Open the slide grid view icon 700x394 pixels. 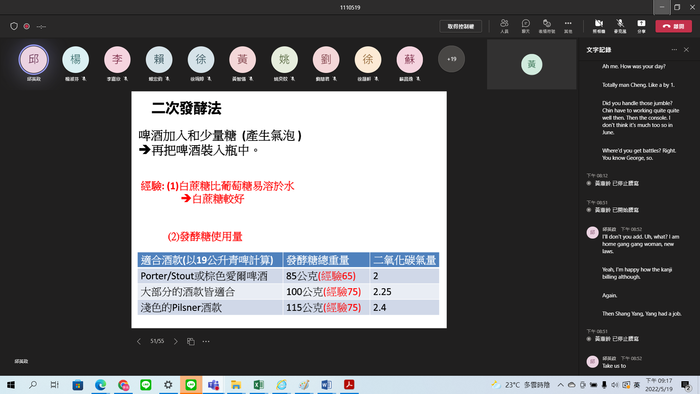(x=191, y=341)
